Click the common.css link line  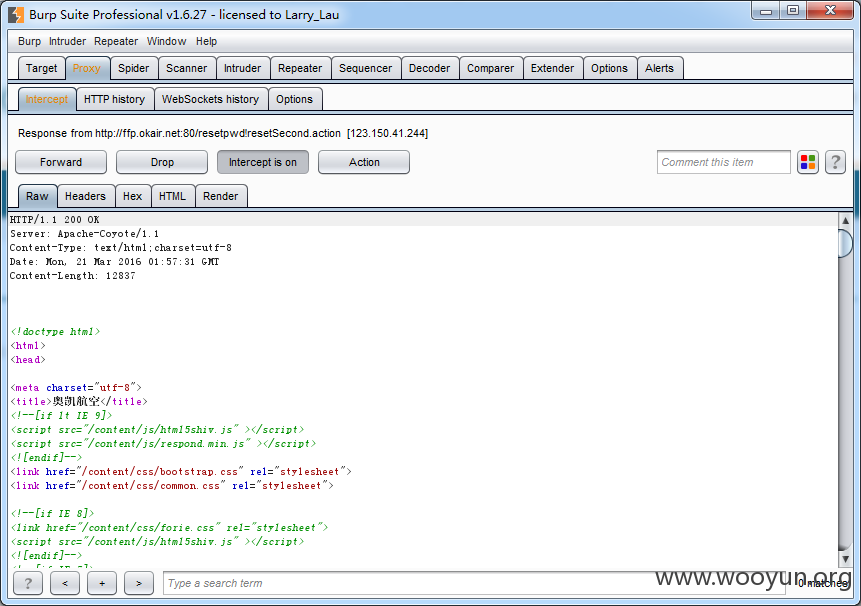point(172,486)
